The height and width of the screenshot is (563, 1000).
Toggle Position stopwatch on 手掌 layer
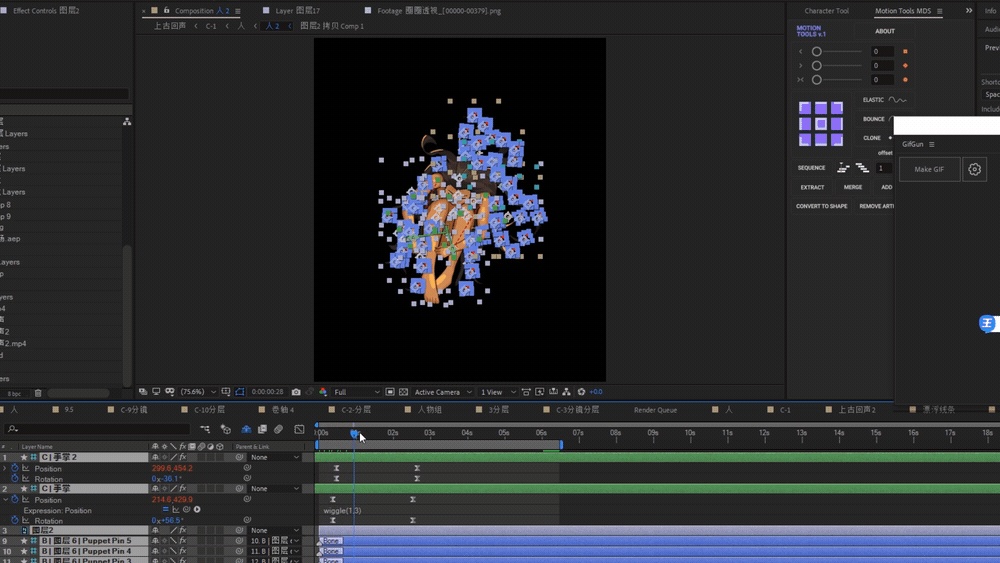click(x=15, y=499)
